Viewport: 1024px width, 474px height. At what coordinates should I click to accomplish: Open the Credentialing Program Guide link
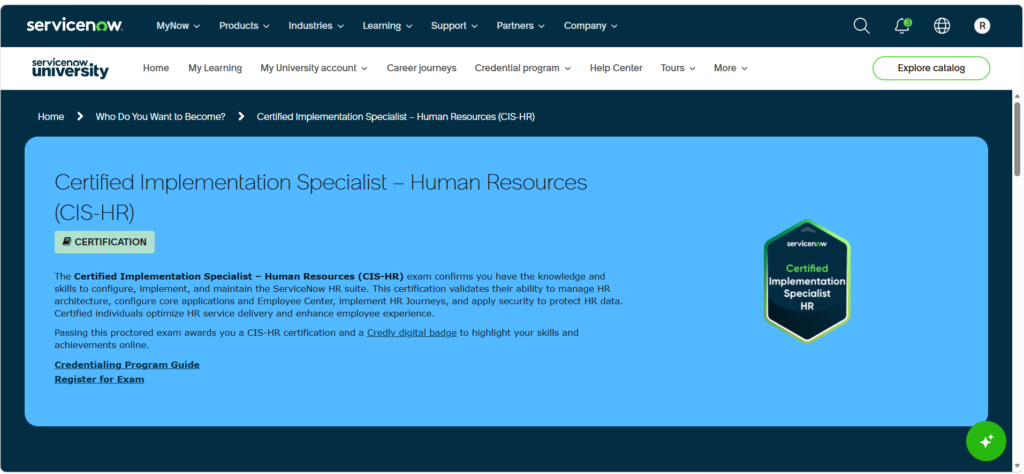point(127,365)
